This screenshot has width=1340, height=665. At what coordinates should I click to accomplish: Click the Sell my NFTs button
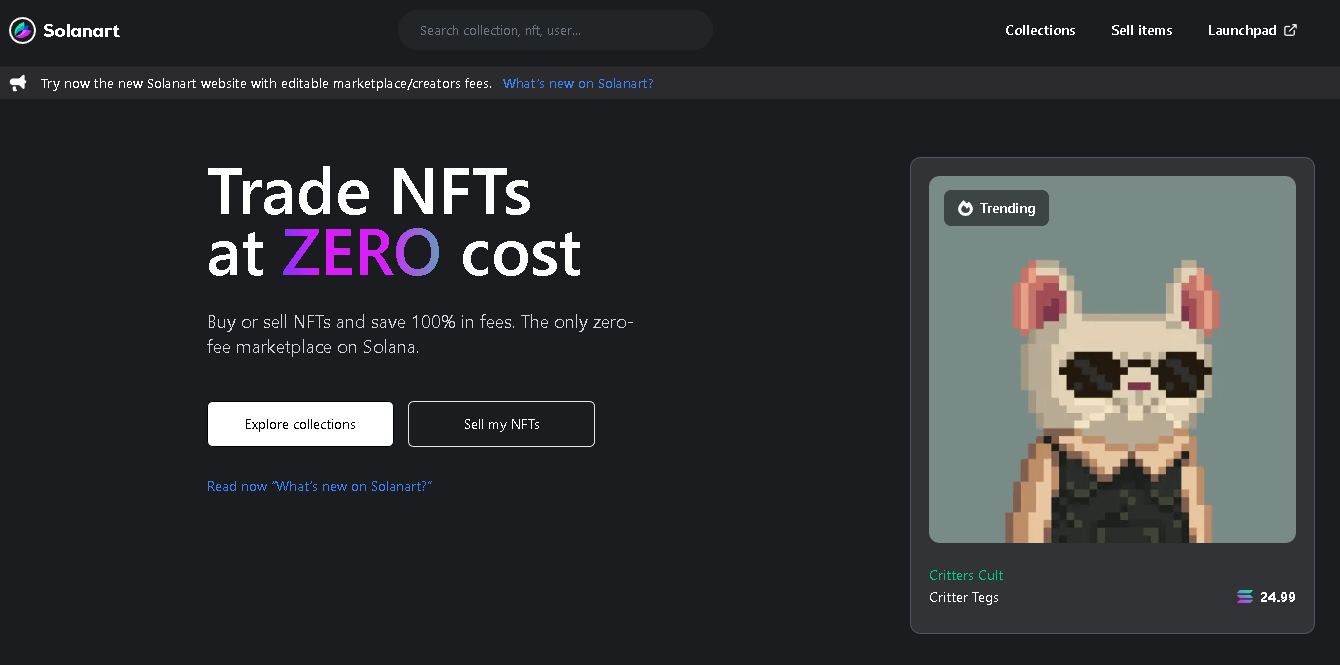click(501, 424)
